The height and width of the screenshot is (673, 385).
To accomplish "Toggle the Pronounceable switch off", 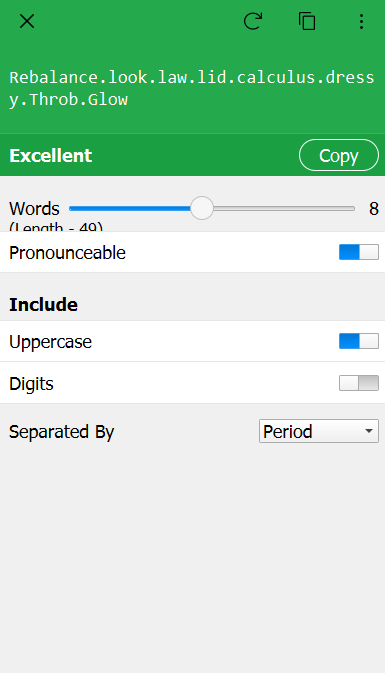I will pos(359,252).
